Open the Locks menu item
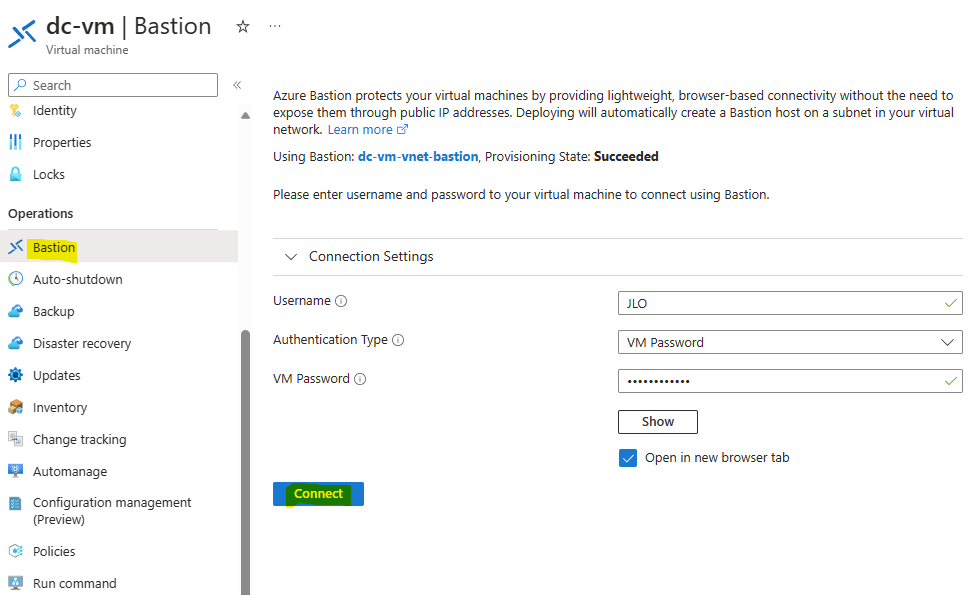The image size is (975, 595). (49, 174)
